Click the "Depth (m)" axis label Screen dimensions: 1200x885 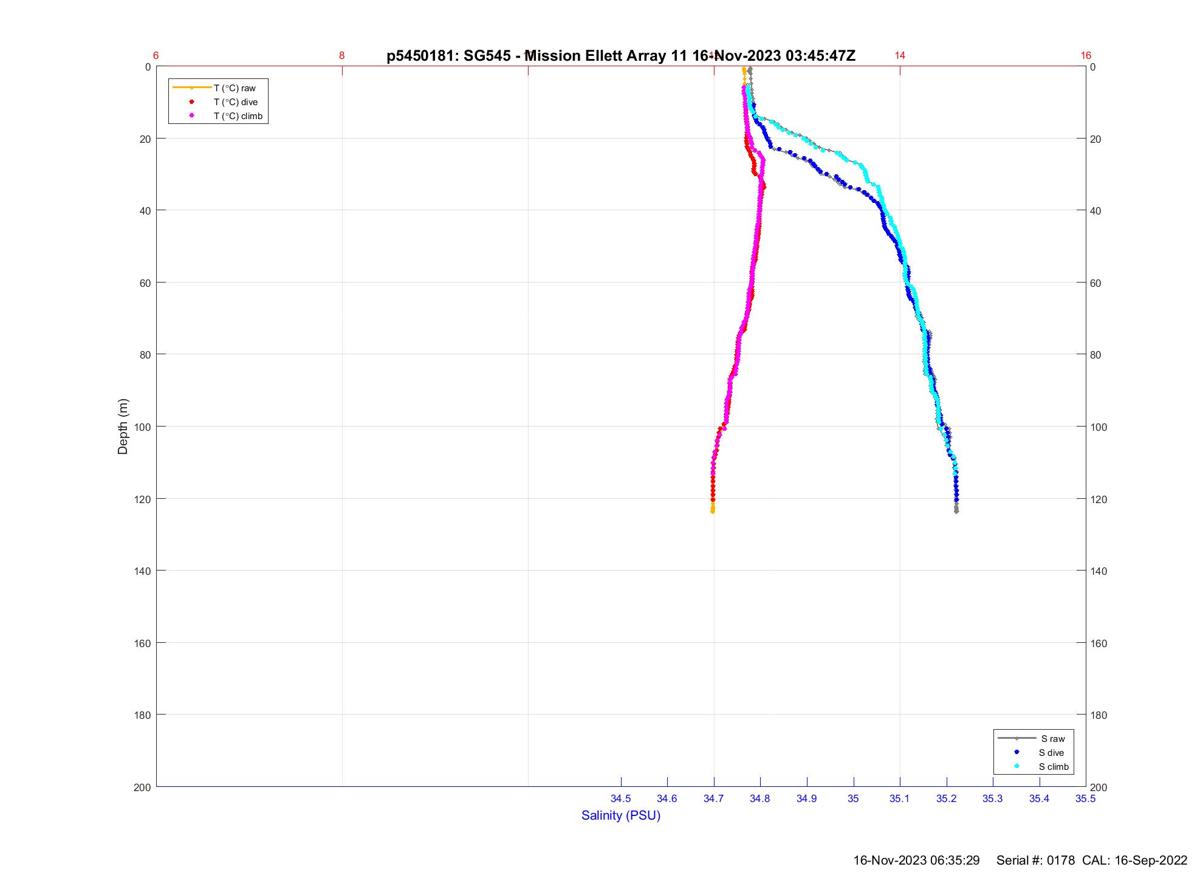click(123, 427)
